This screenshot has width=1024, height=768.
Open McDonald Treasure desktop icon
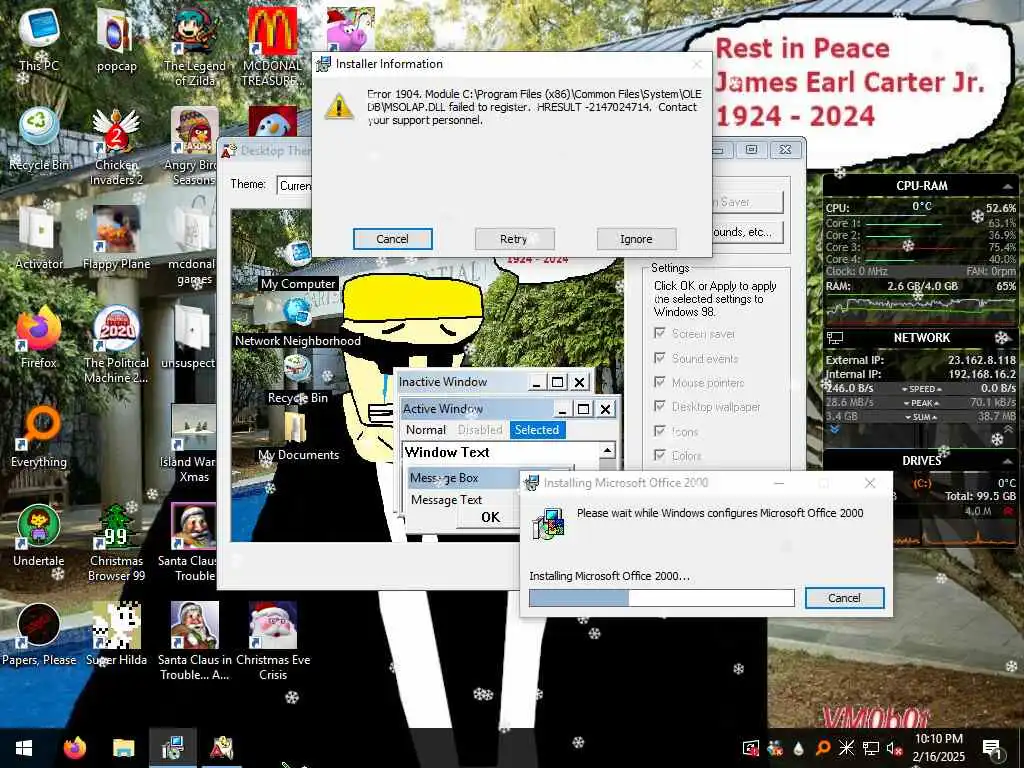(273, 46)
